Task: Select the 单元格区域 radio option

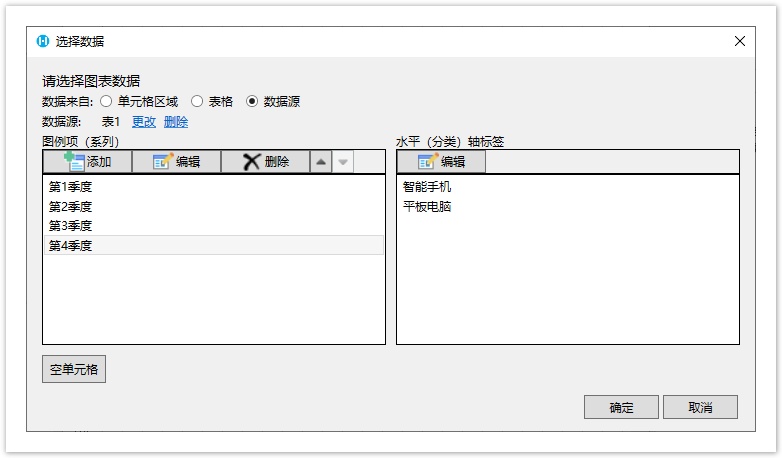Action: [x=106, y=101]
